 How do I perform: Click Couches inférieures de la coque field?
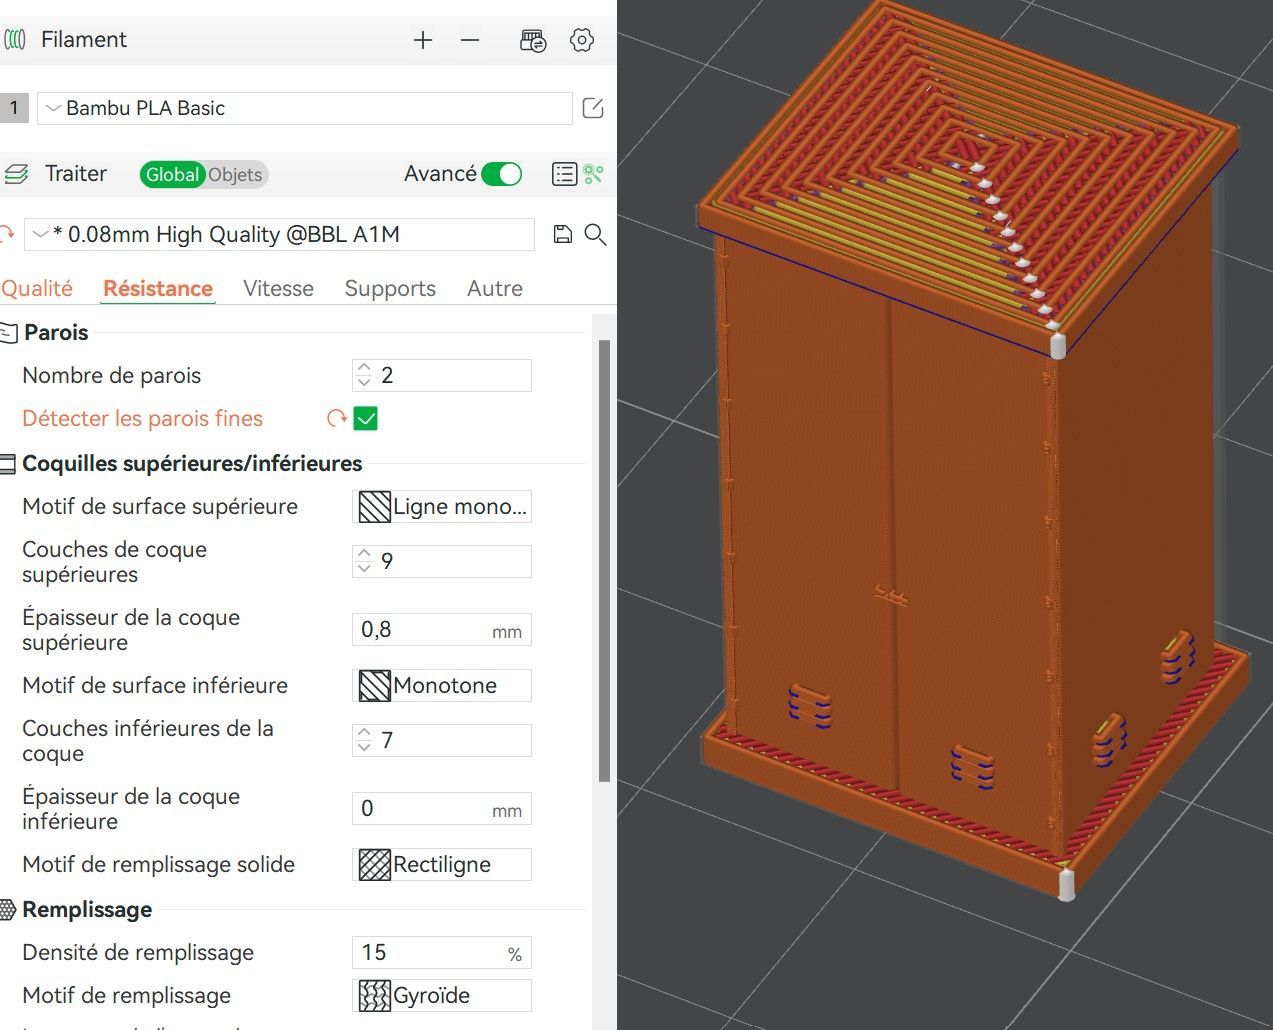click(442, 740)
